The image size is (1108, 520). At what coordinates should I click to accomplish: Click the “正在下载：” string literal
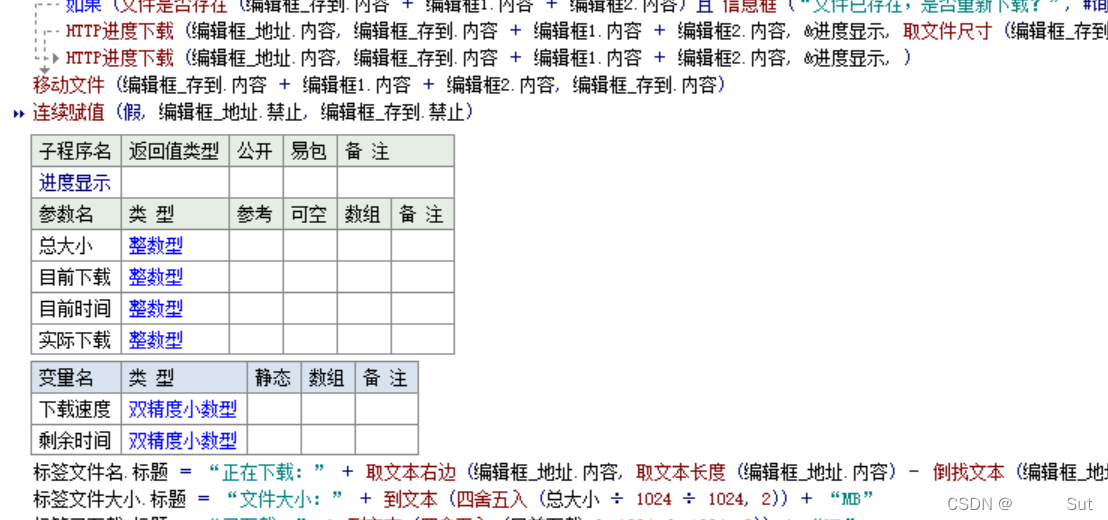coord(268,471)
